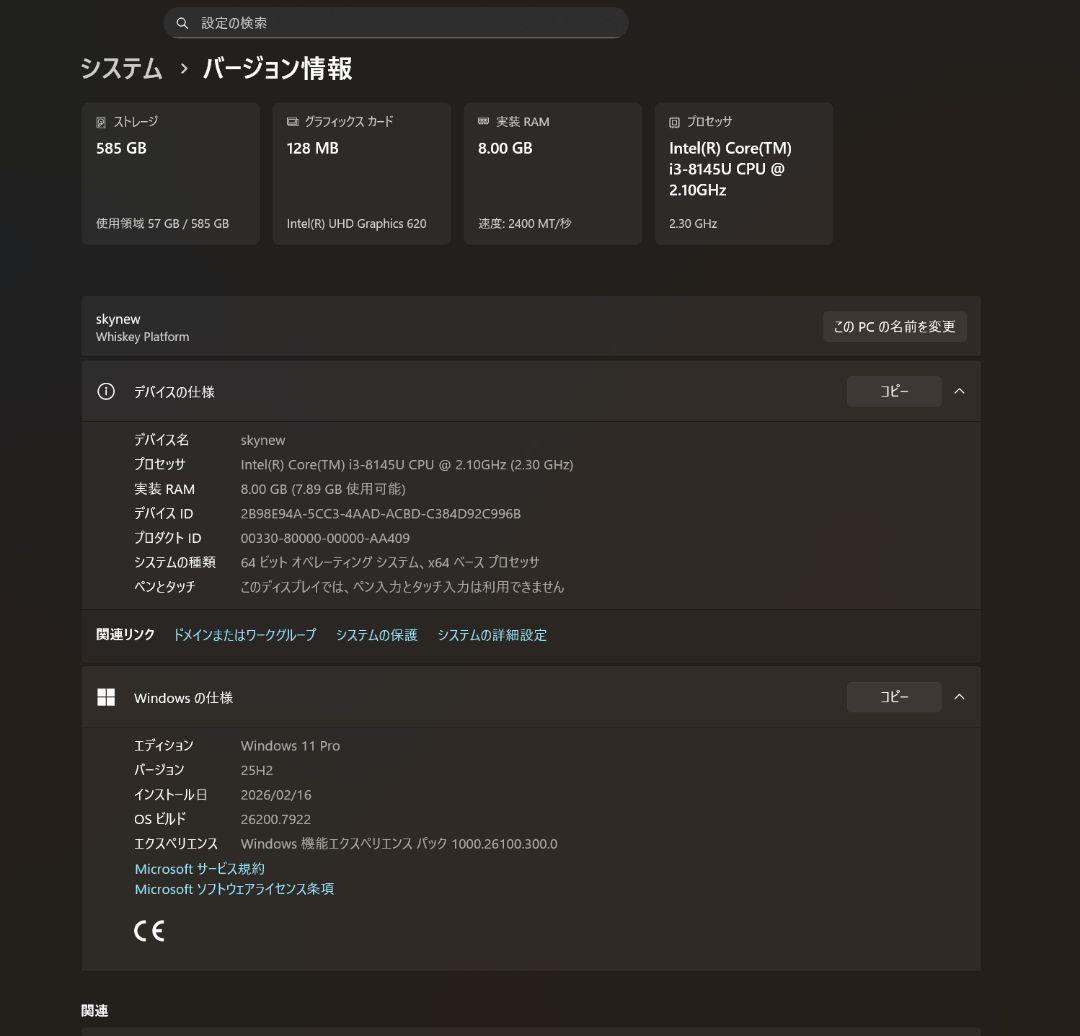
Task: Click product ID 00330-80000-00000-AA409
Action: (x=325, y=538)
